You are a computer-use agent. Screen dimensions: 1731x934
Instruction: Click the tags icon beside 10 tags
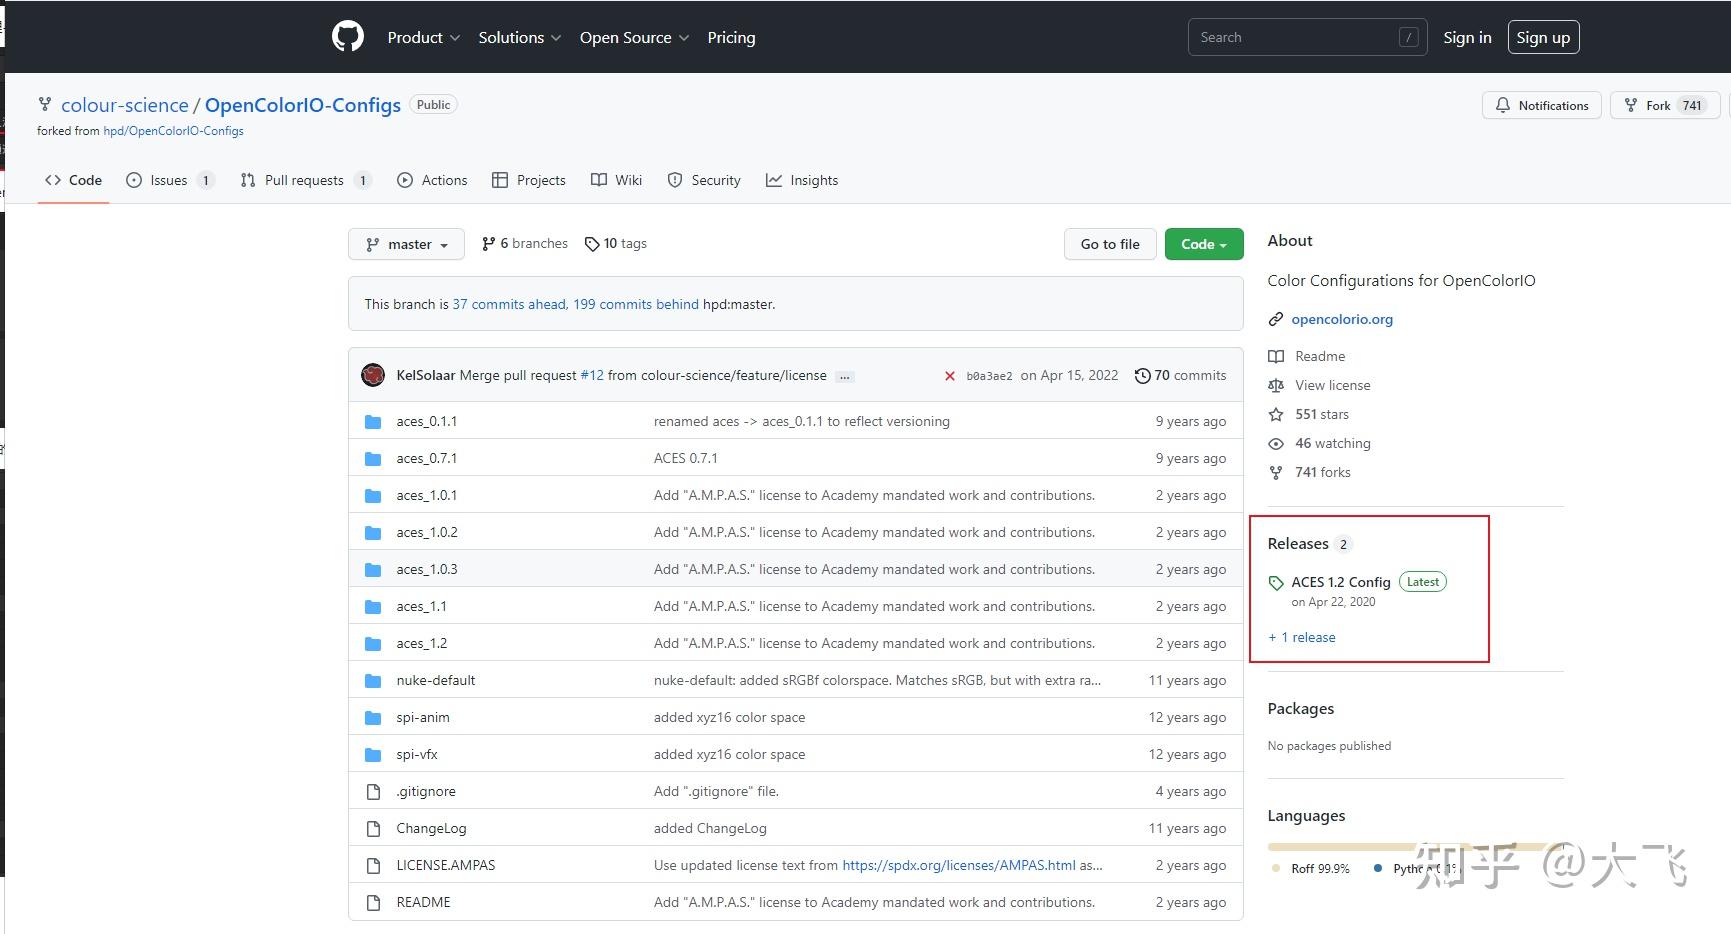point(592,244)
